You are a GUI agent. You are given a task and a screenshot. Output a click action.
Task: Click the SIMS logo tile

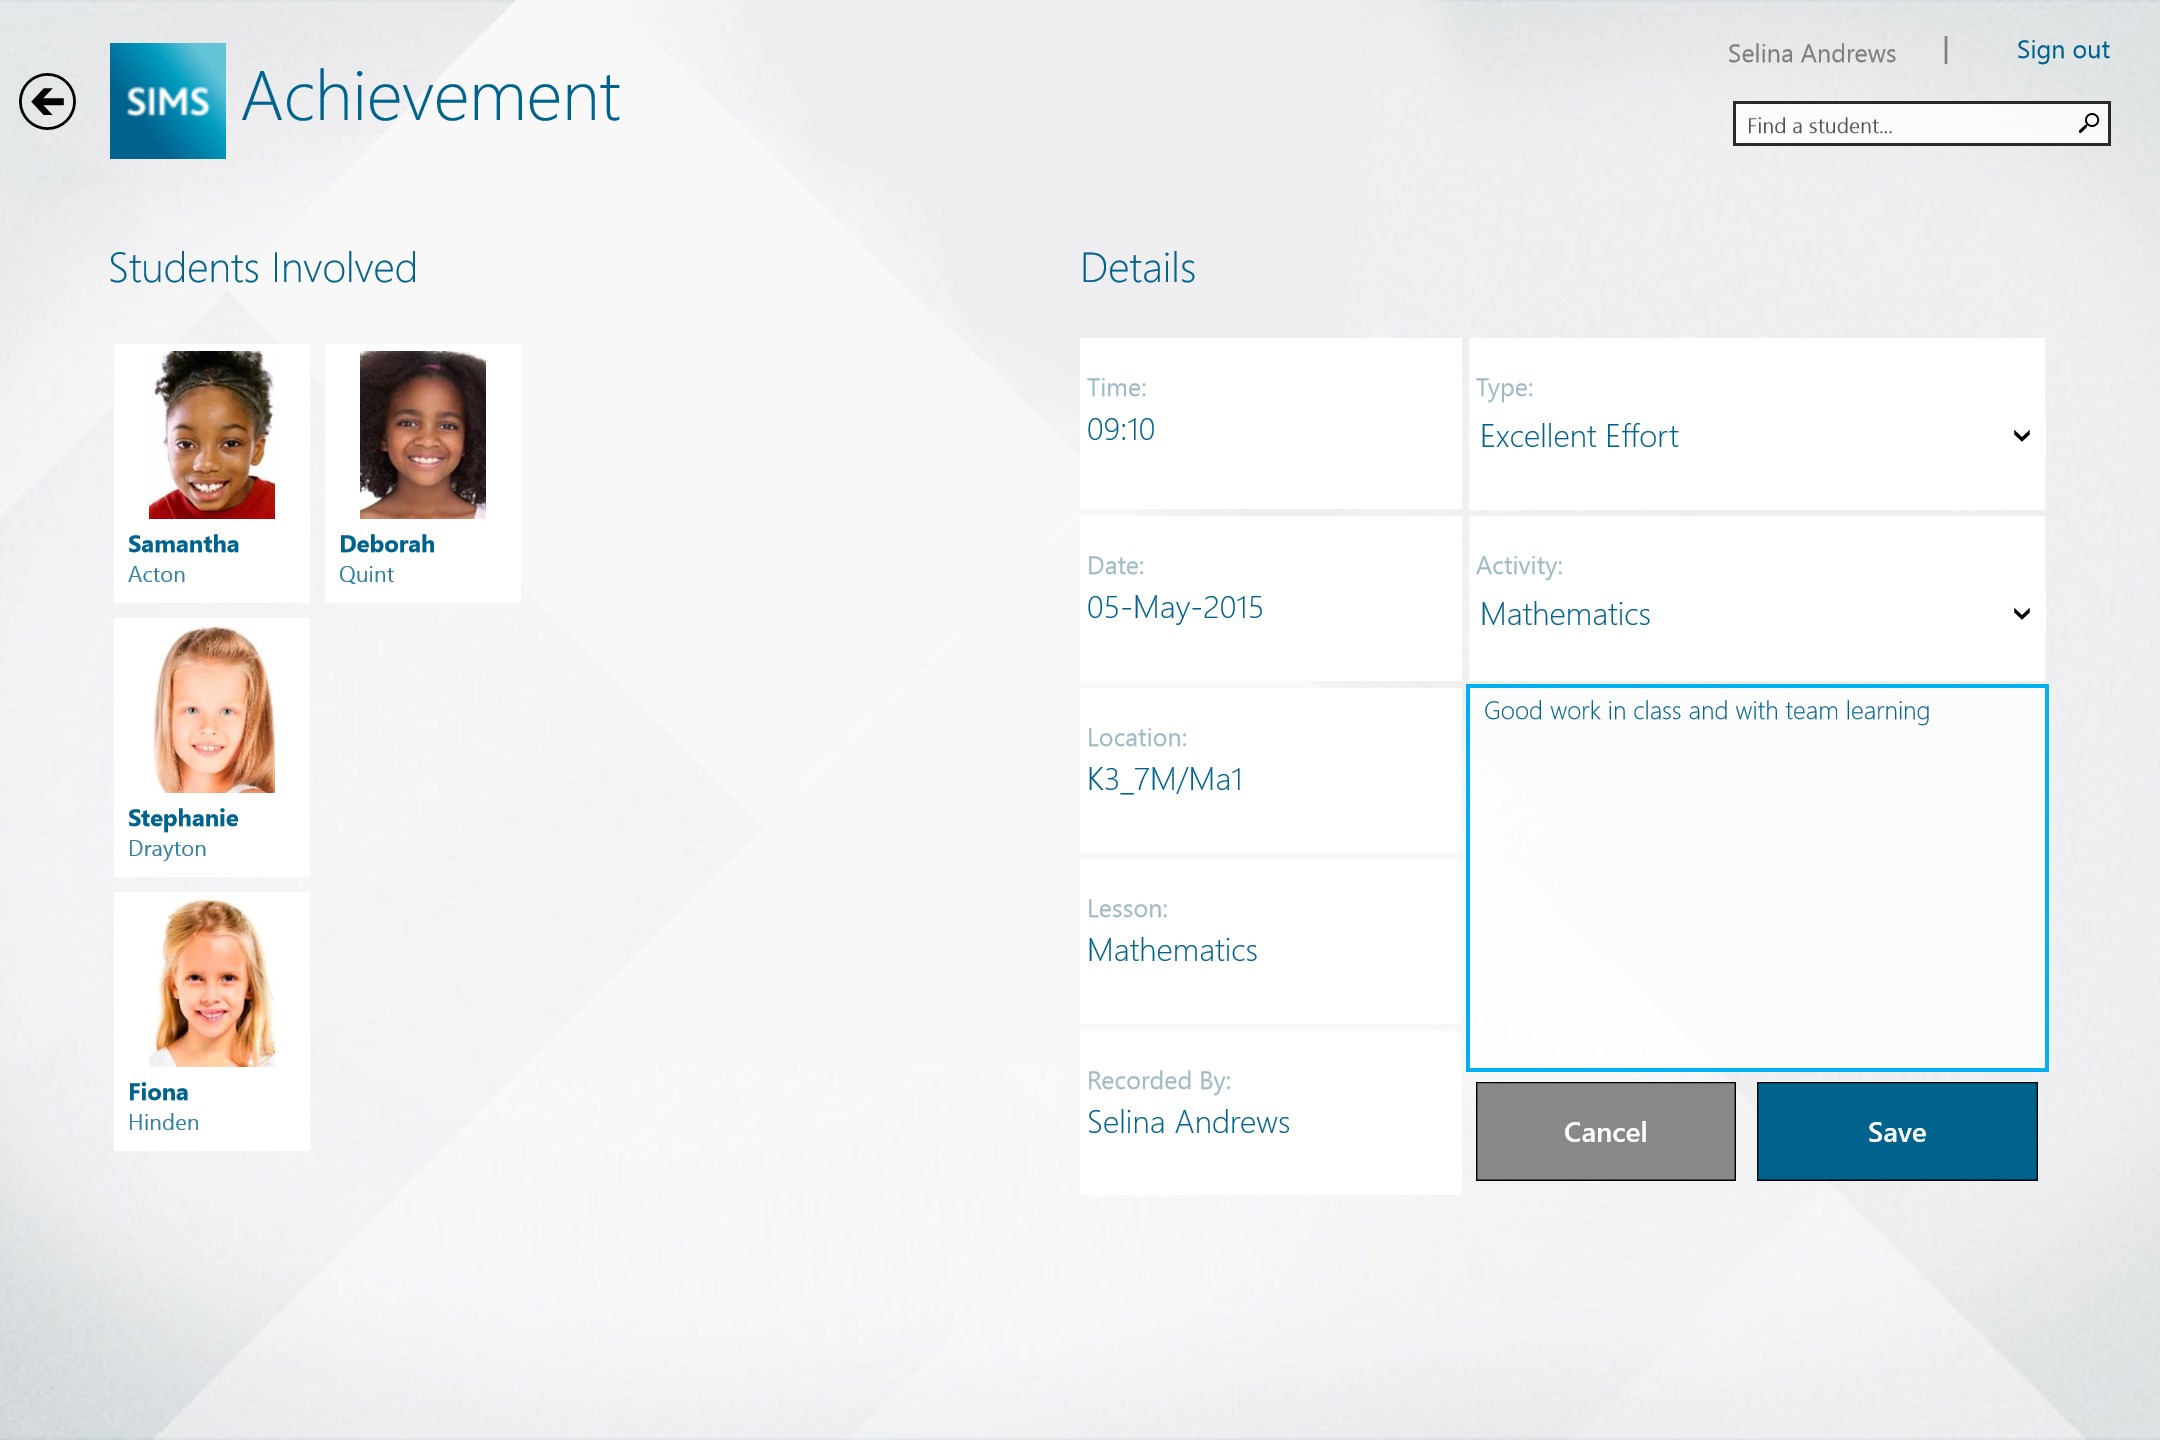pyautogui.click(x=167, y=101)
